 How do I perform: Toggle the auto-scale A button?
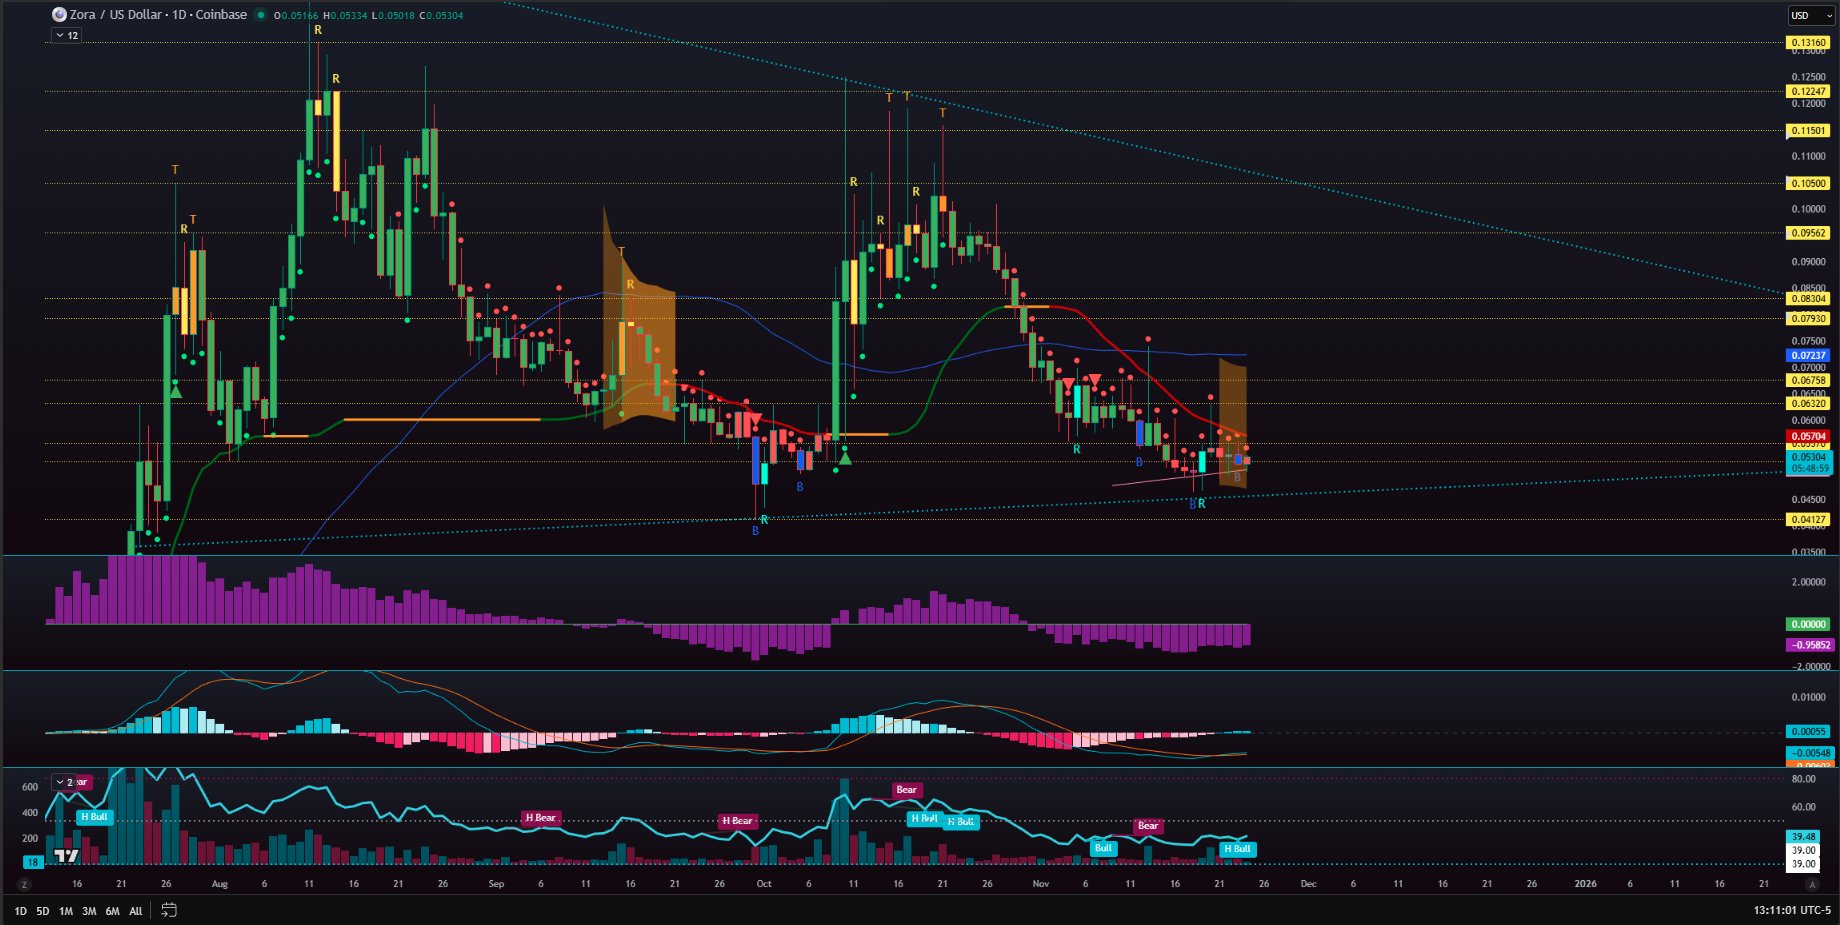point(1811,884)
